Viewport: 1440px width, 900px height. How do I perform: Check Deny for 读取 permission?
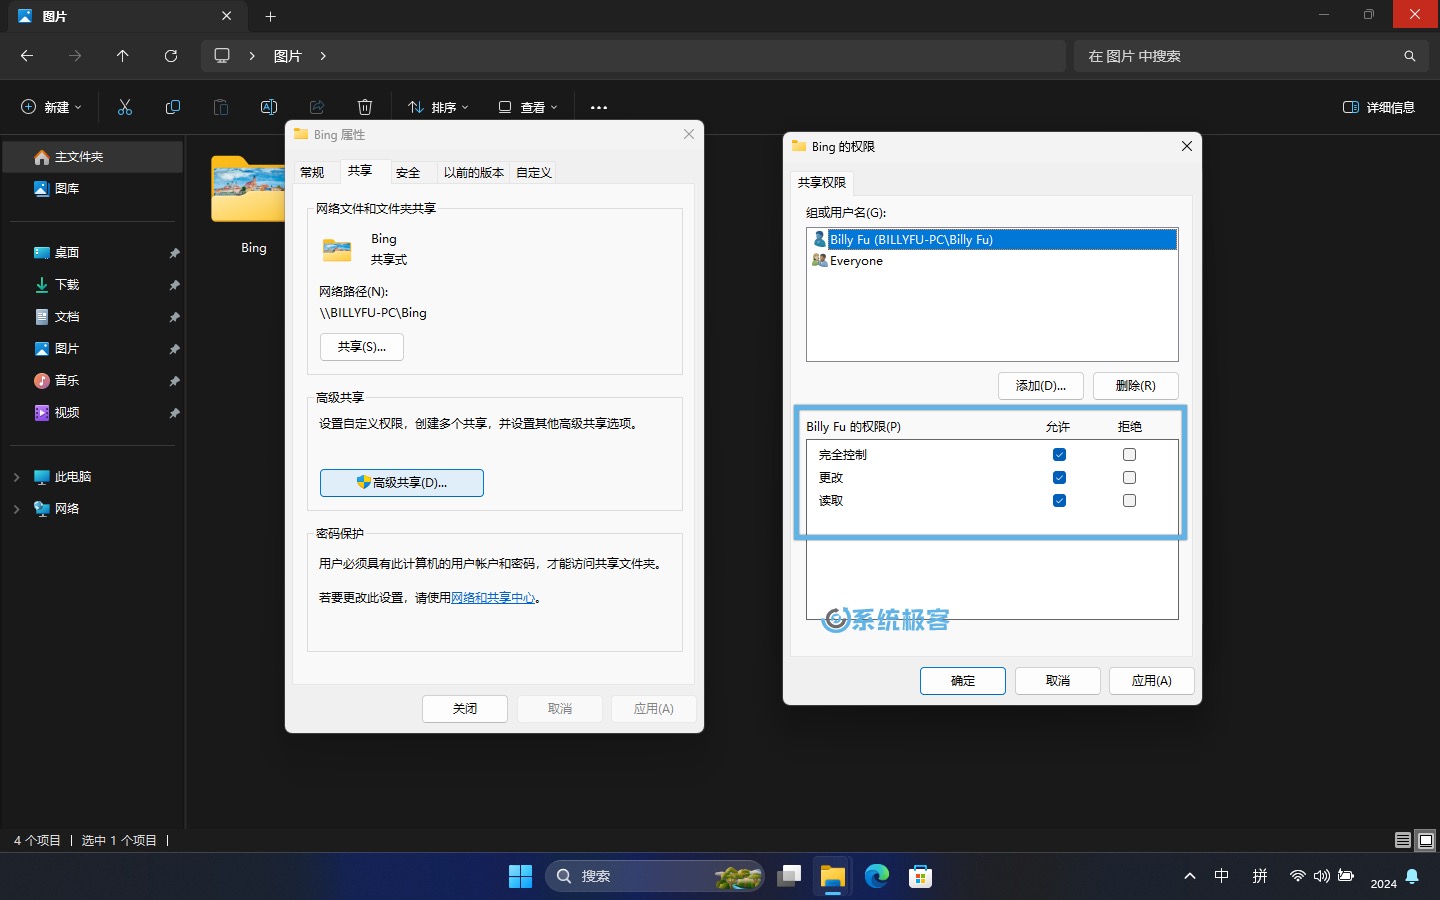tap(1129, 500)
